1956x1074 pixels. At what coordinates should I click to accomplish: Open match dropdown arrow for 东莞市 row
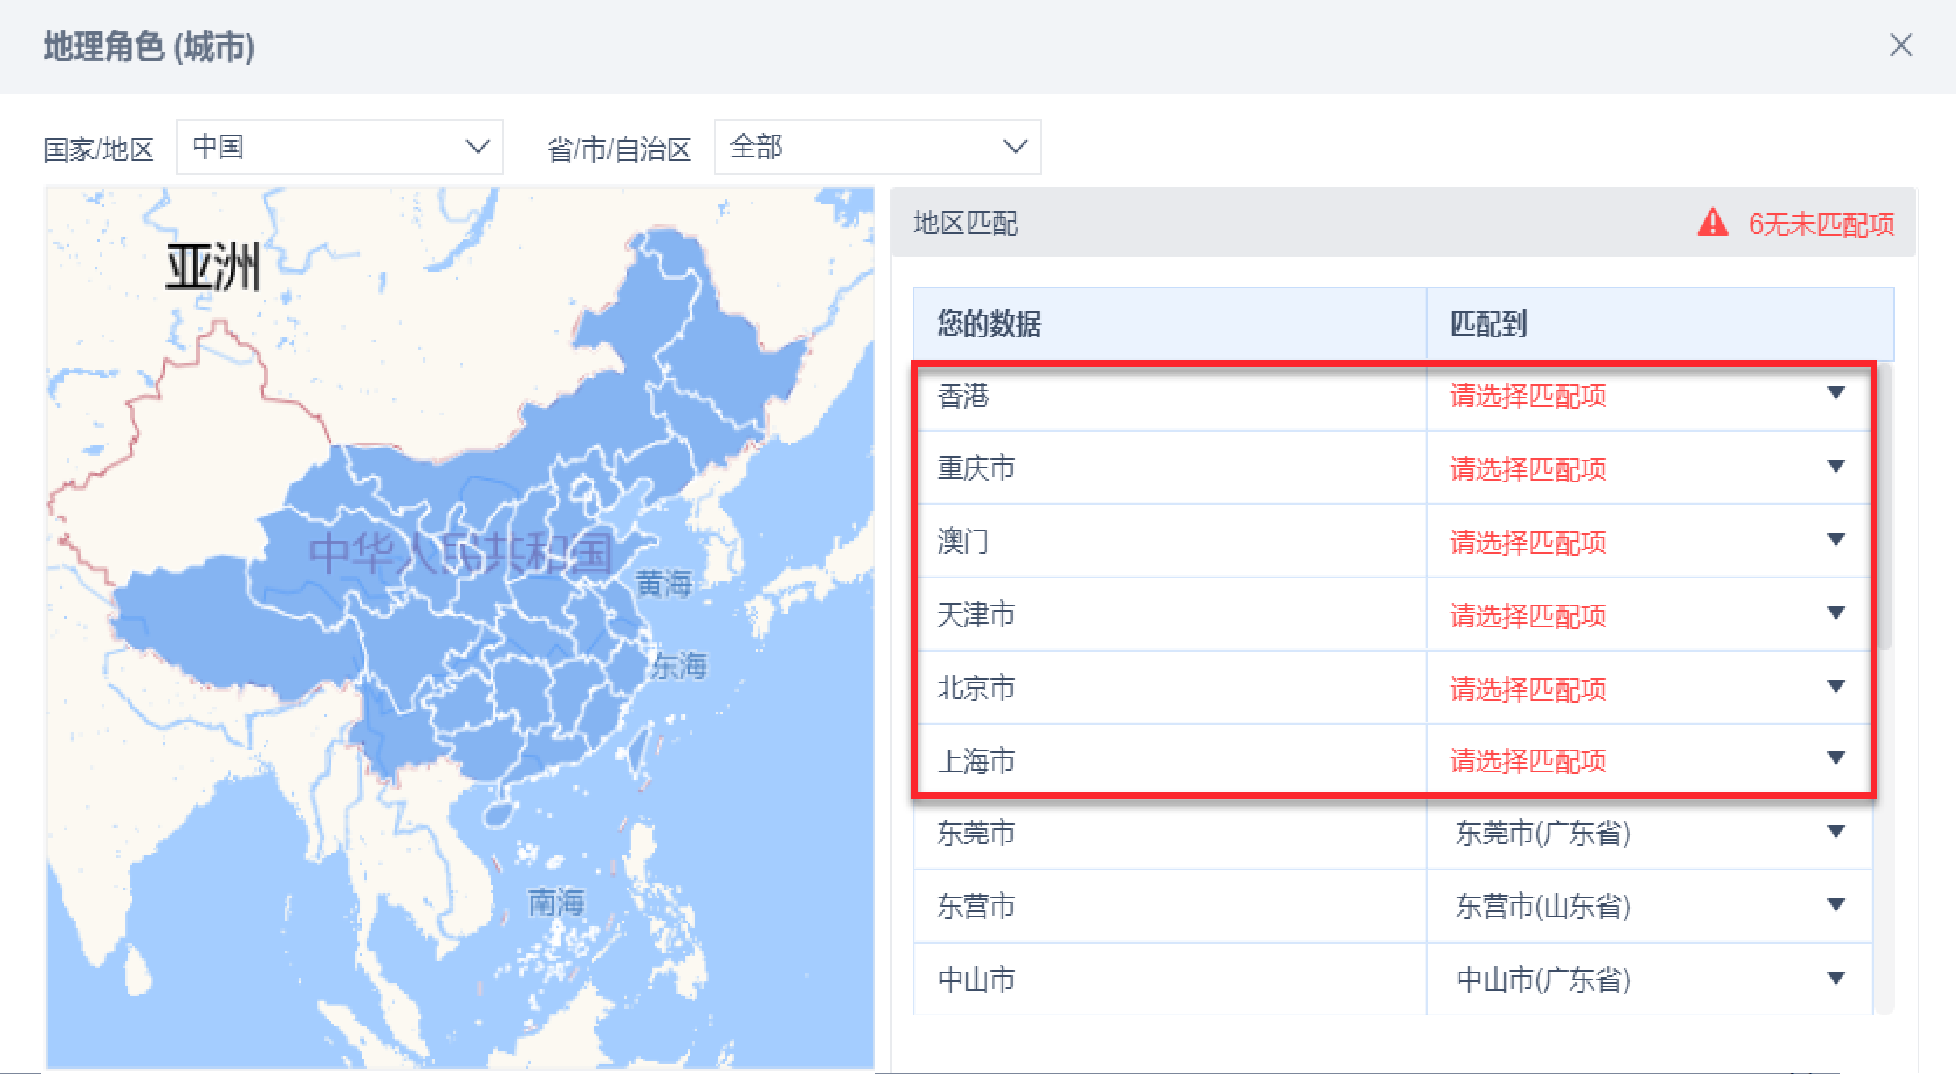click(1835, 832)
